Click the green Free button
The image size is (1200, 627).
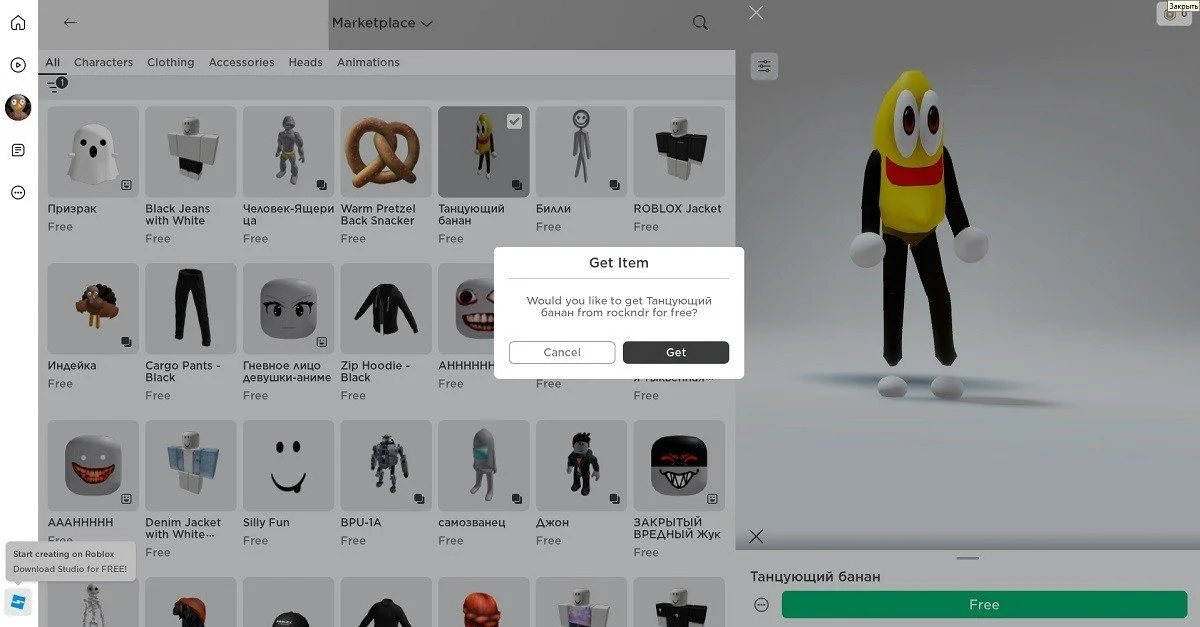[984, 605]
